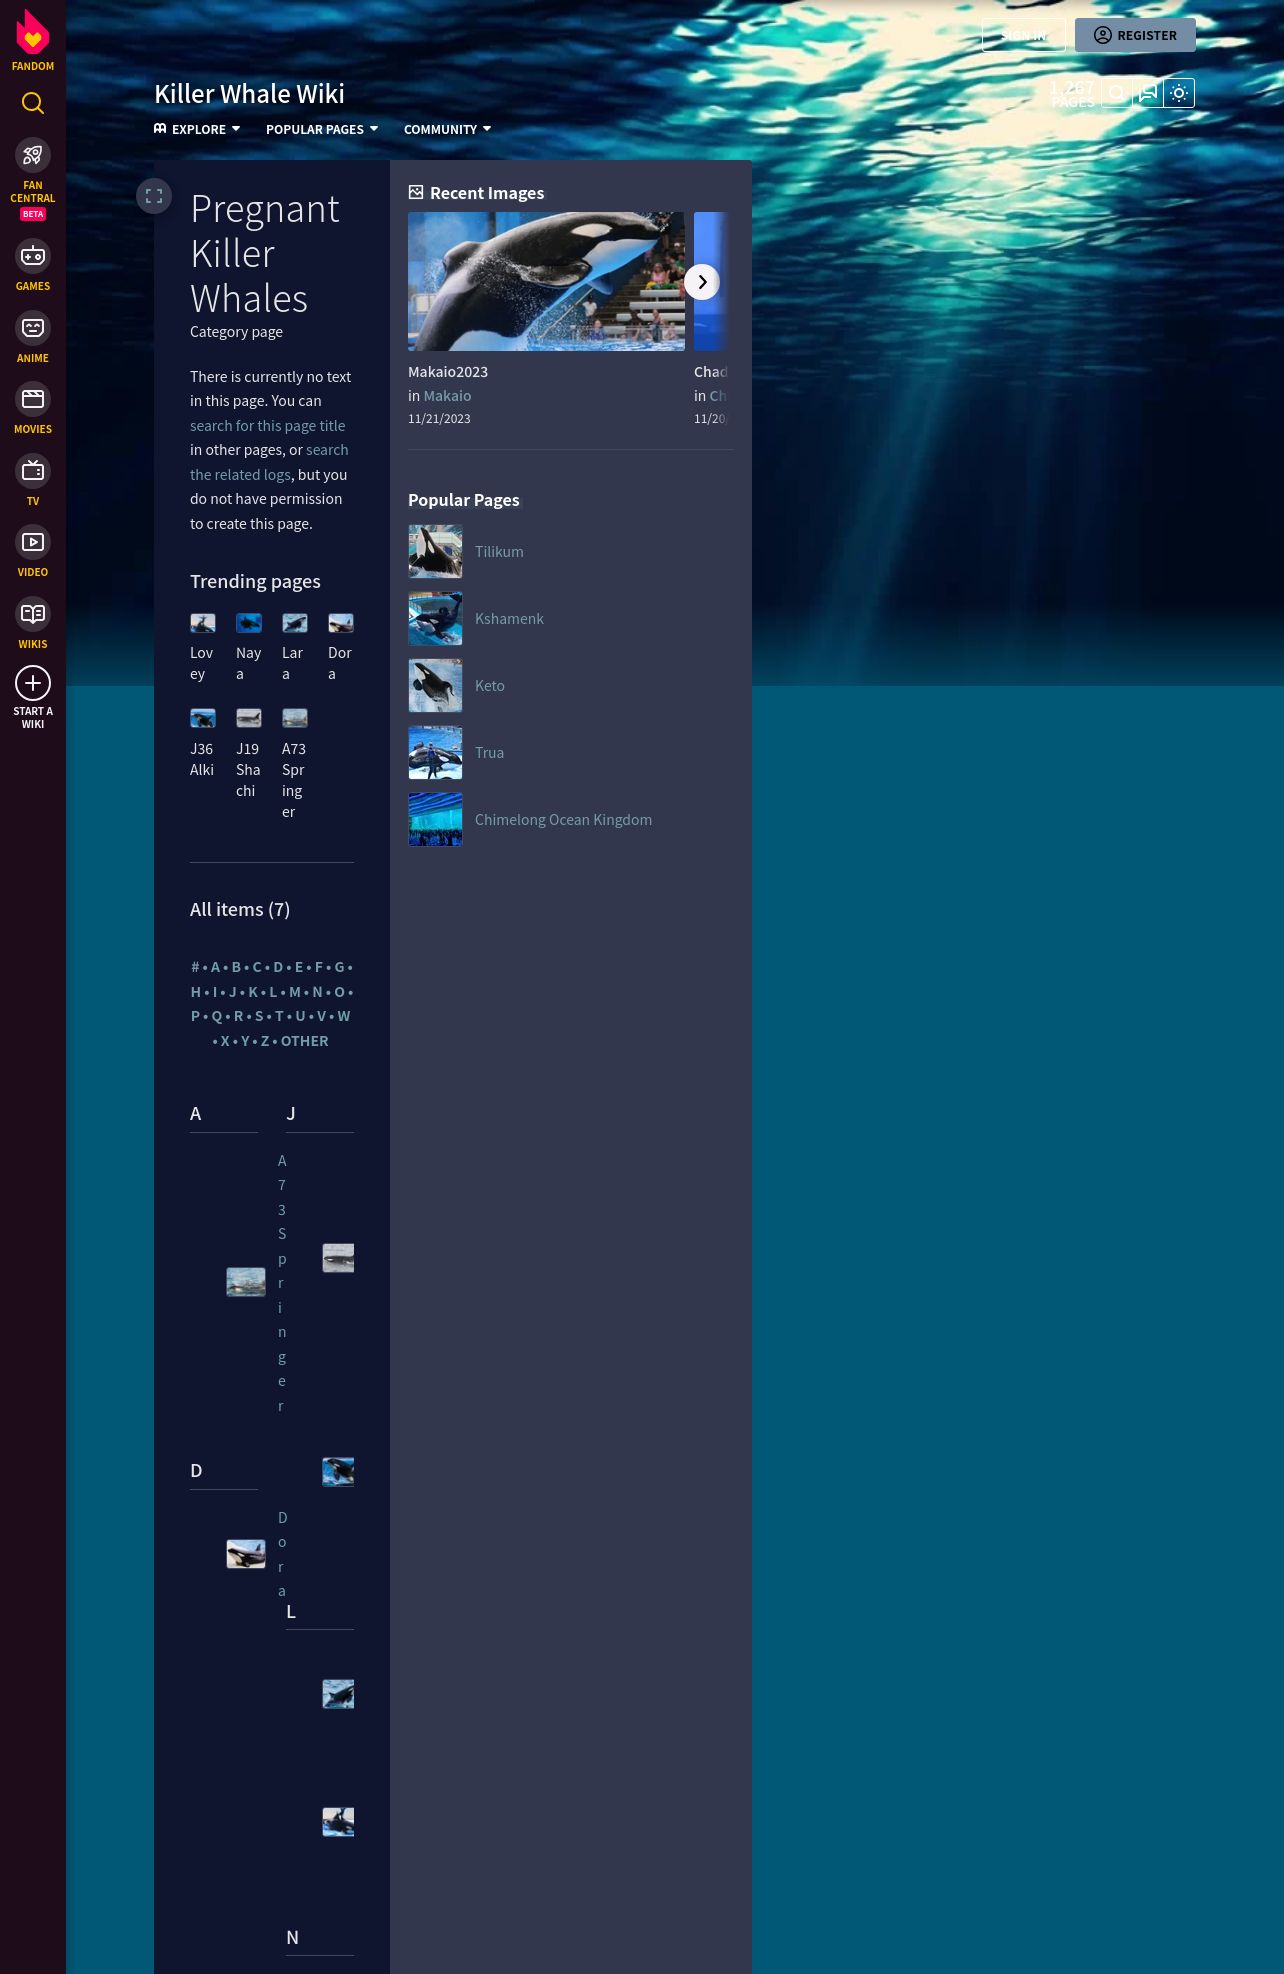Filter items by letter L in the alphabet index
The height and width of the screenshot is (1974, 1284).
[273, 992]
